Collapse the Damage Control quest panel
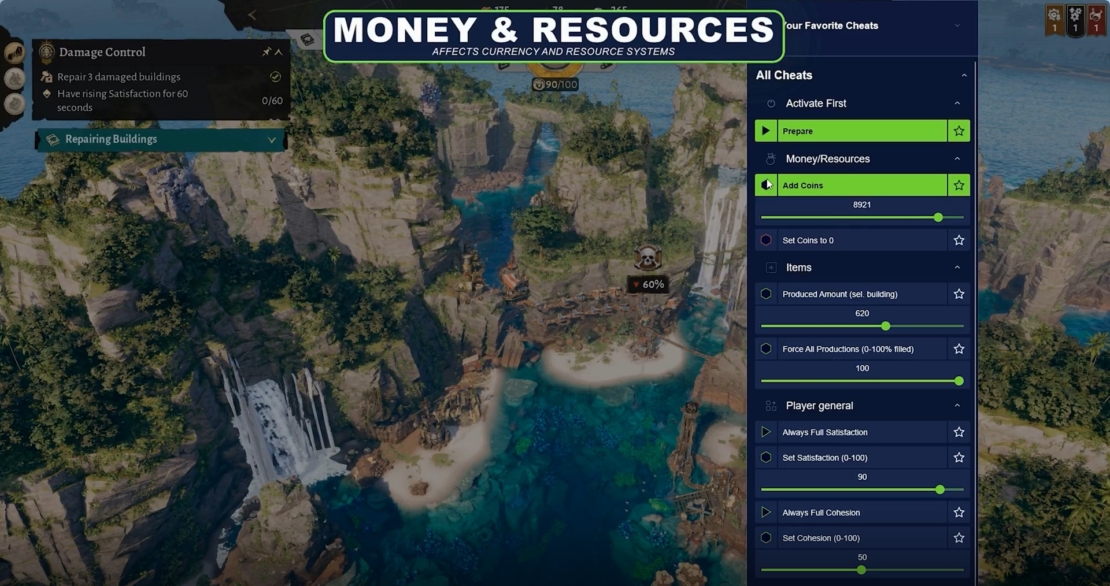Image resolution: width=1110 pixels, height=586 pixels. 279,52
